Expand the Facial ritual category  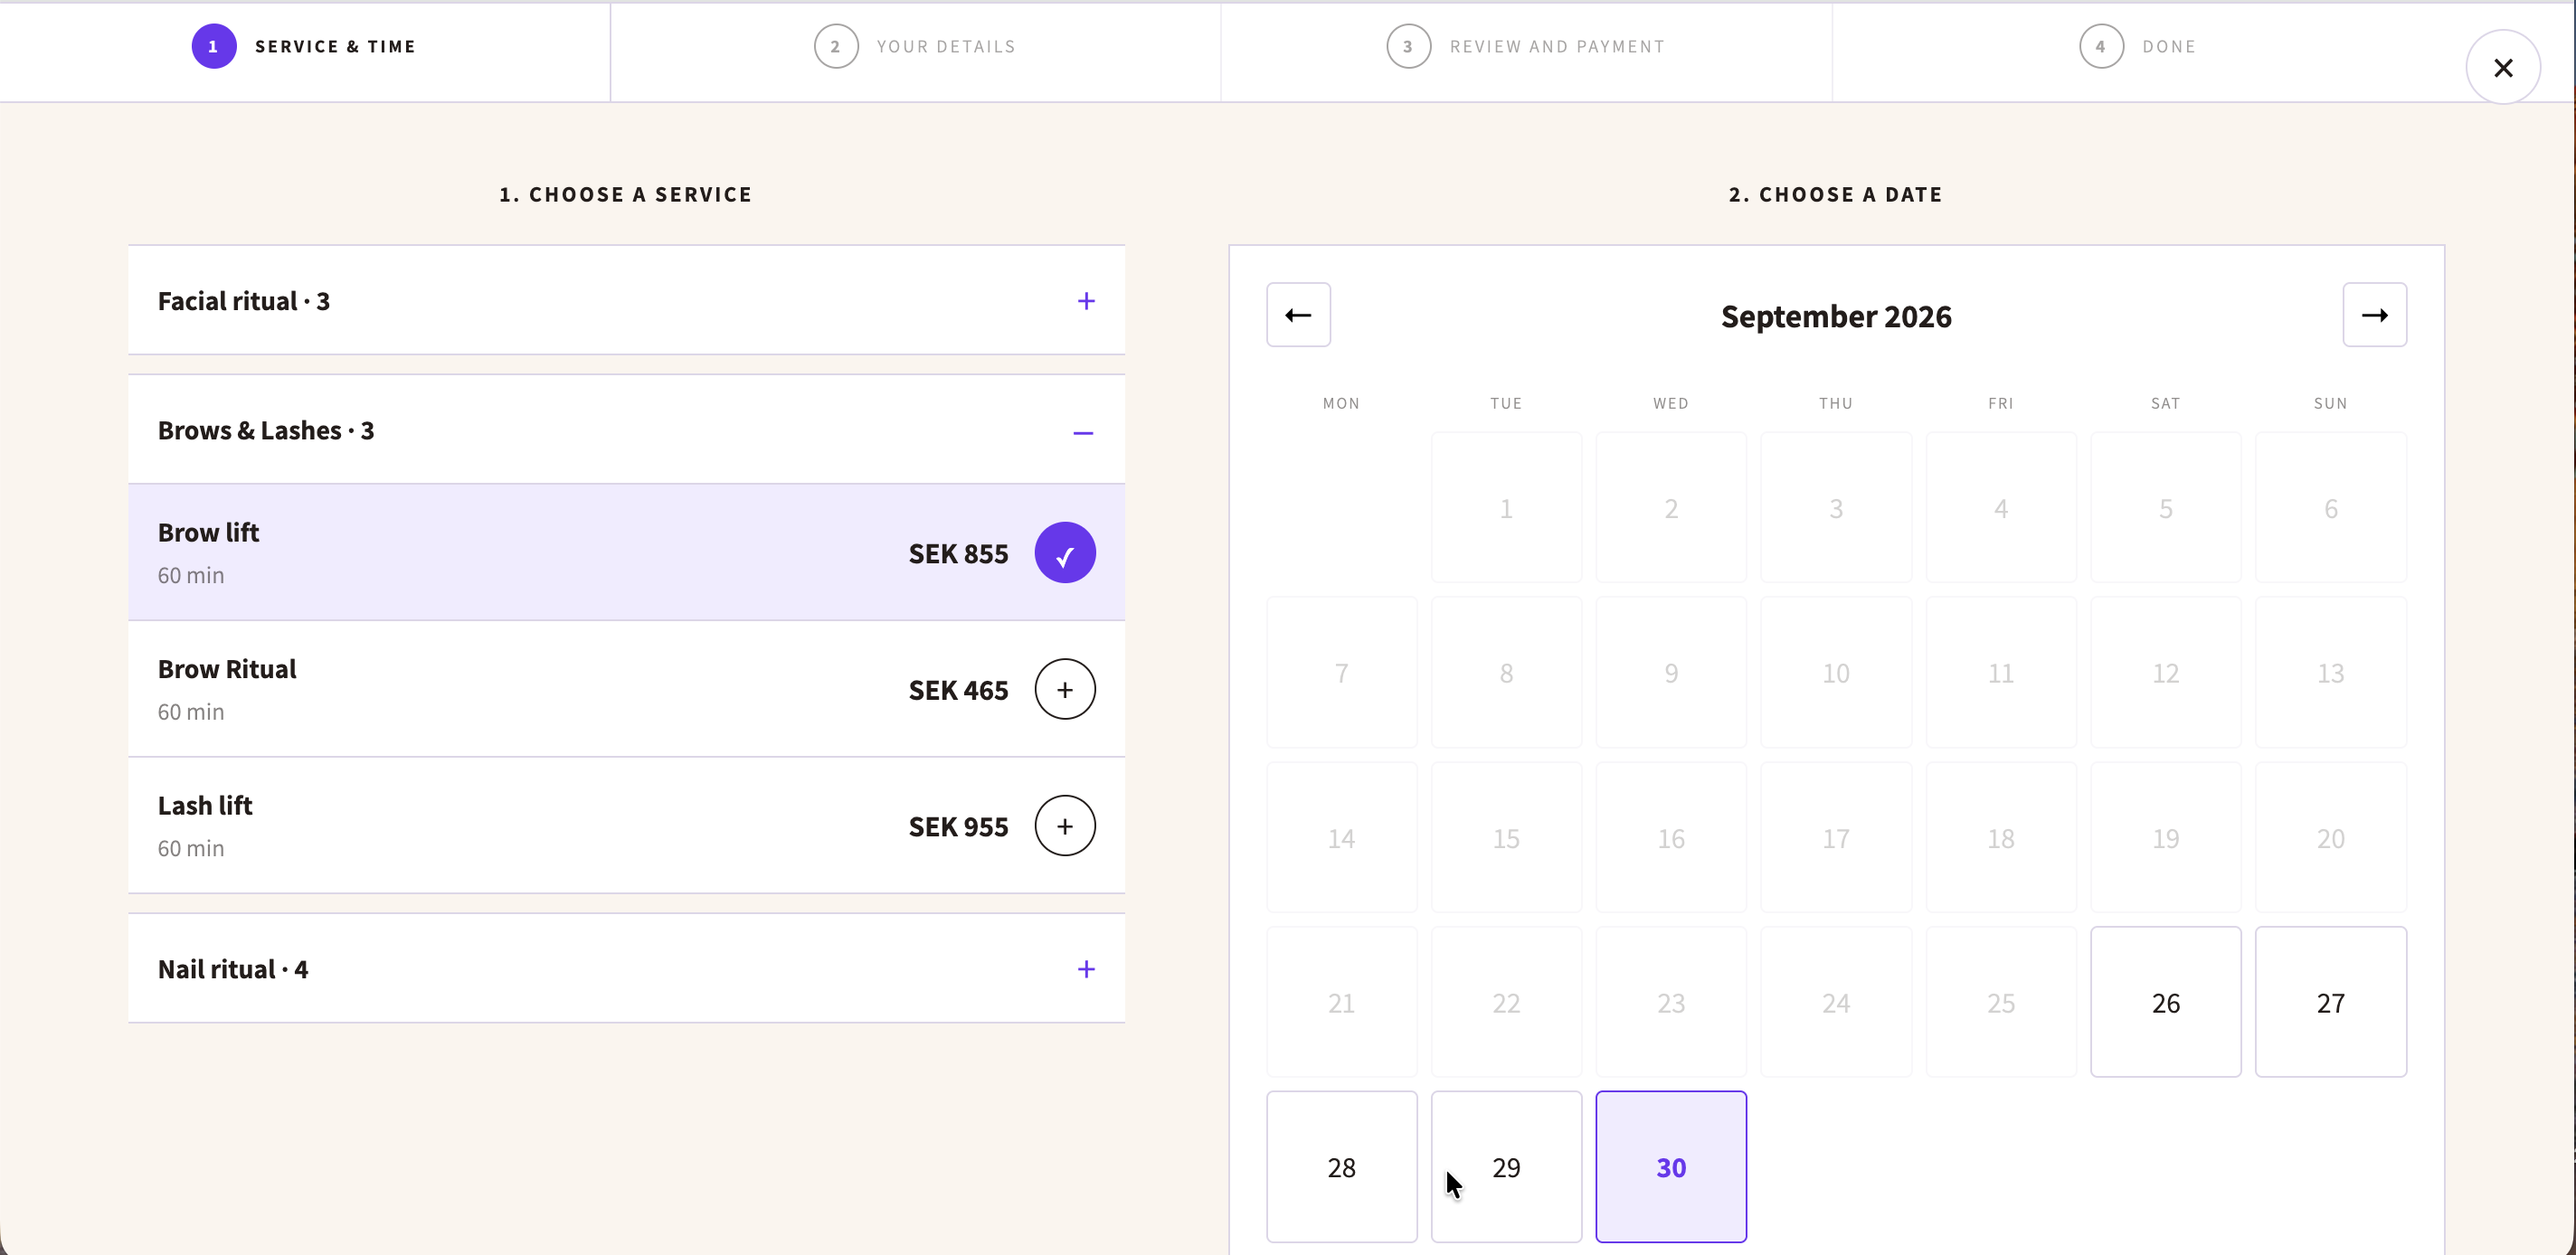point(626,301)
